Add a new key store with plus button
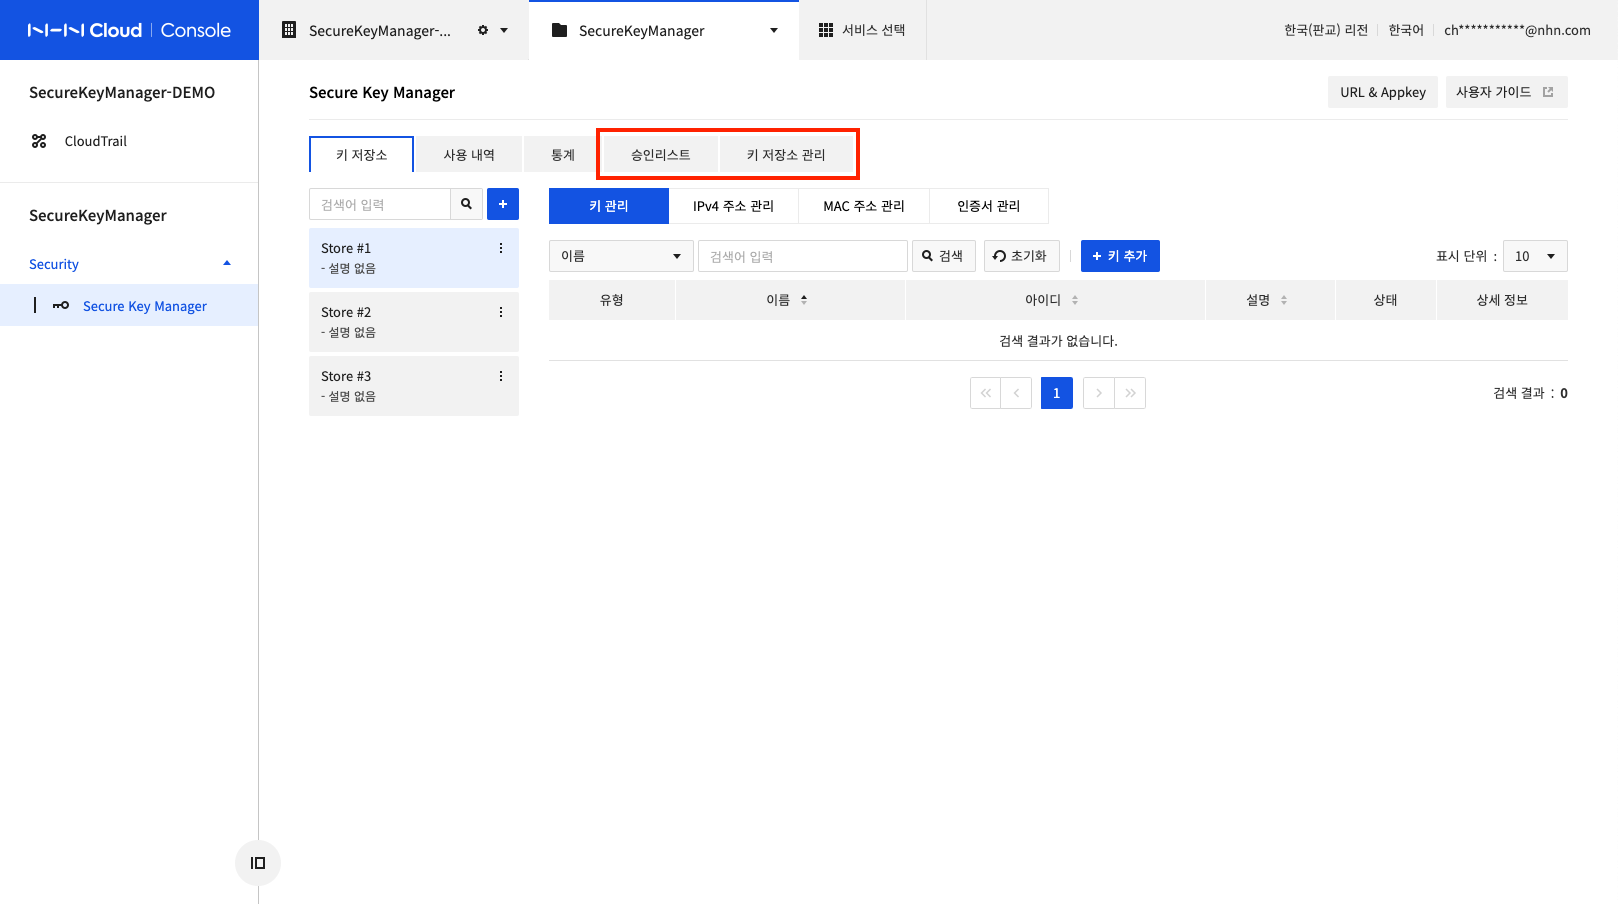Image resolution: width=1618 pixels, height=904 pixels. click(x=503, y=204)
